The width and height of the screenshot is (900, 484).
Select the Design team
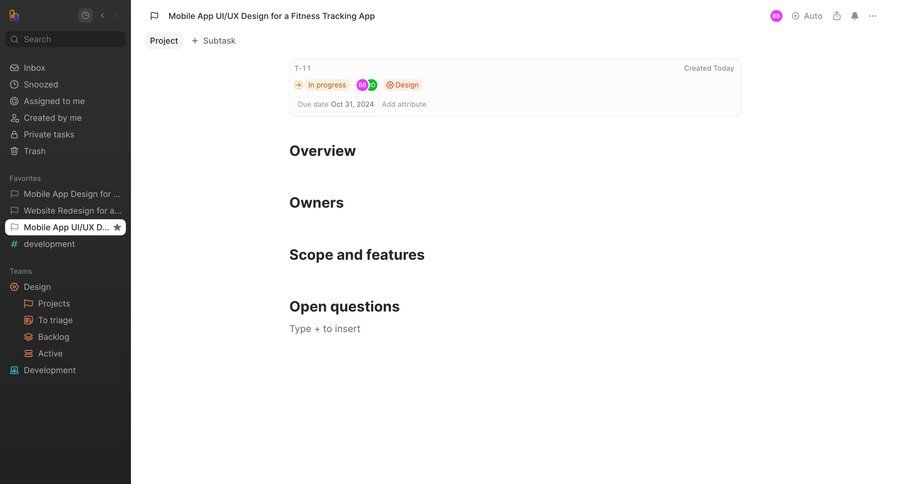tap(65, 287)
